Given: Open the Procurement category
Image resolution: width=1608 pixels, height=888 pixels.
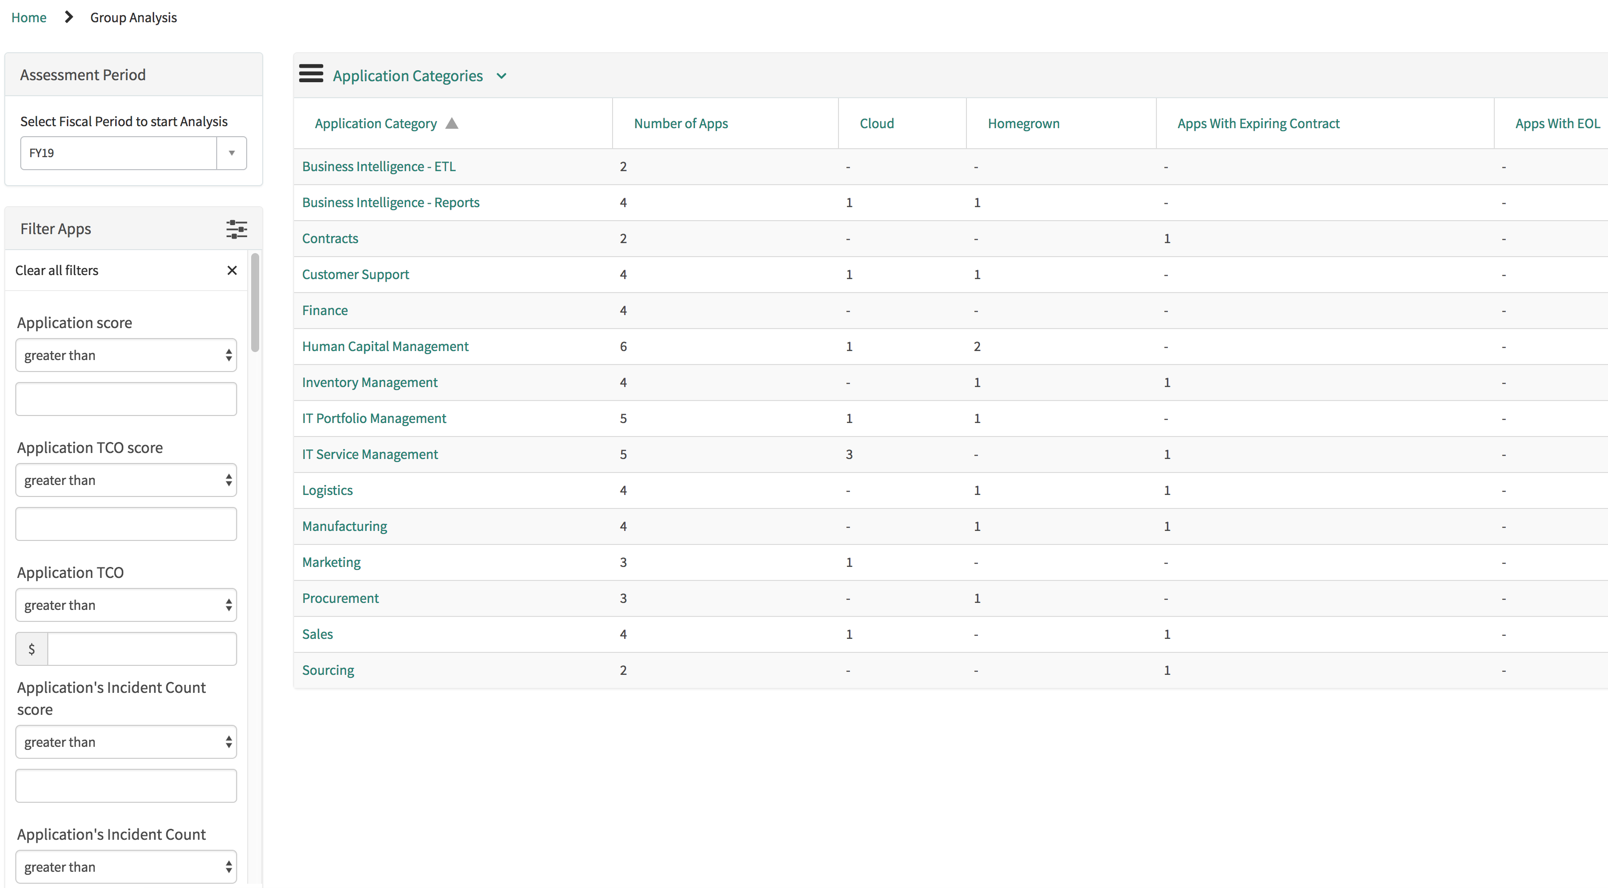Looking at the screenshot, I should [x=340, y=599].
